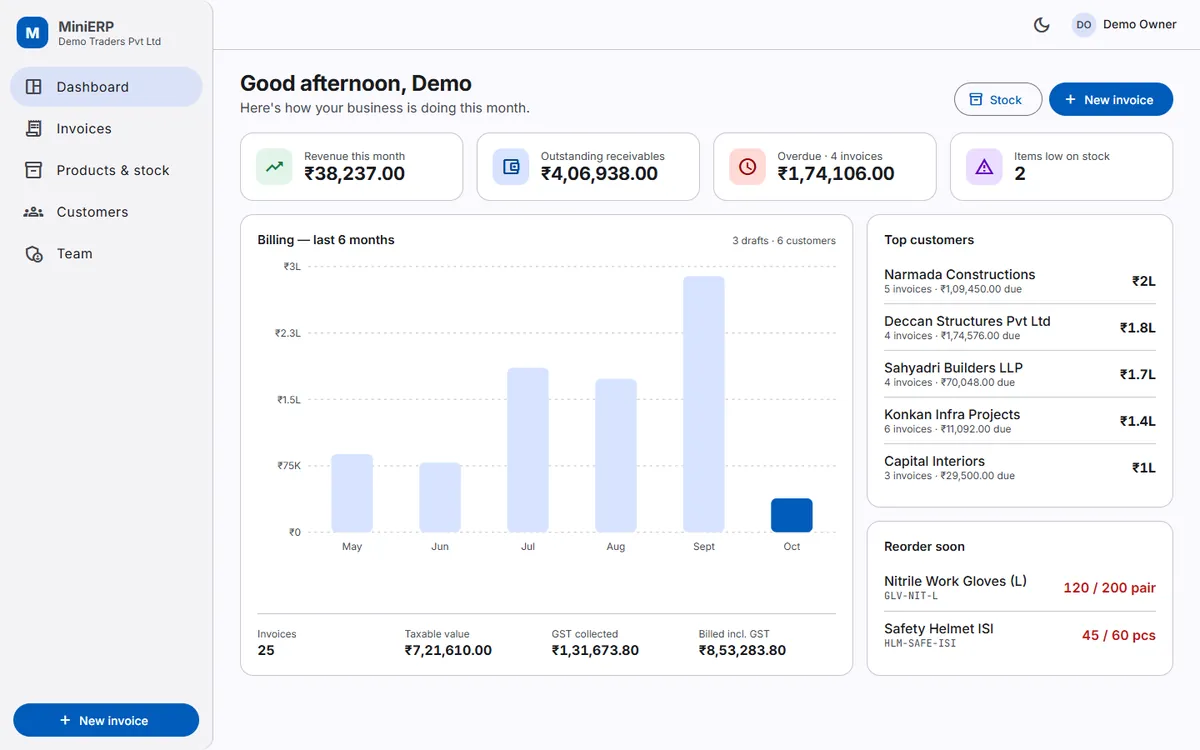Click 'Demo Traders Pvt Ltd' company name
This screenshot has height=750, width=1200.
coord(110,42)
